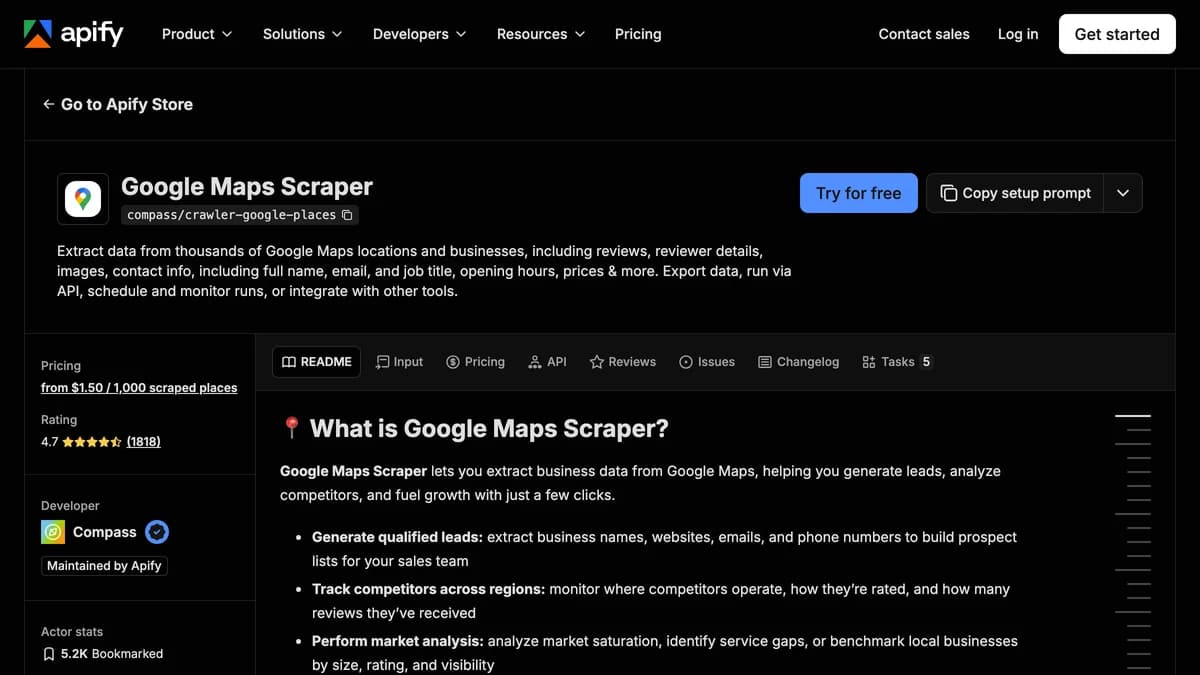
Task: Jump to first section in README outline
Action: point(1133,415)
